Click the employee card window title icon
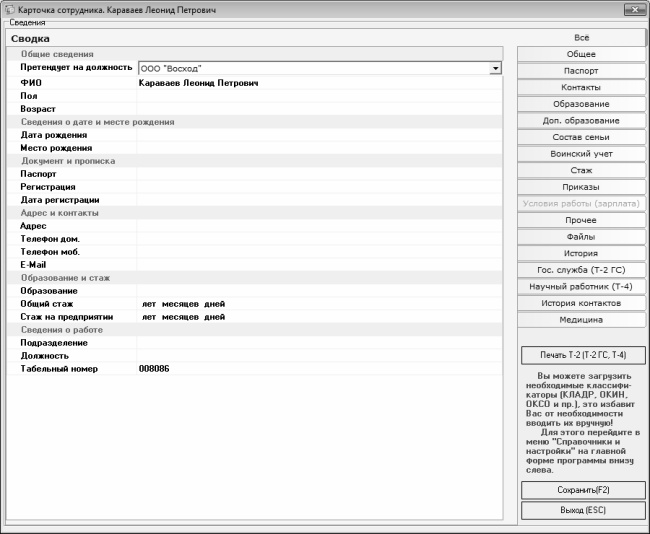This screenshot has width=650, height=534. [x=9, y=8]
